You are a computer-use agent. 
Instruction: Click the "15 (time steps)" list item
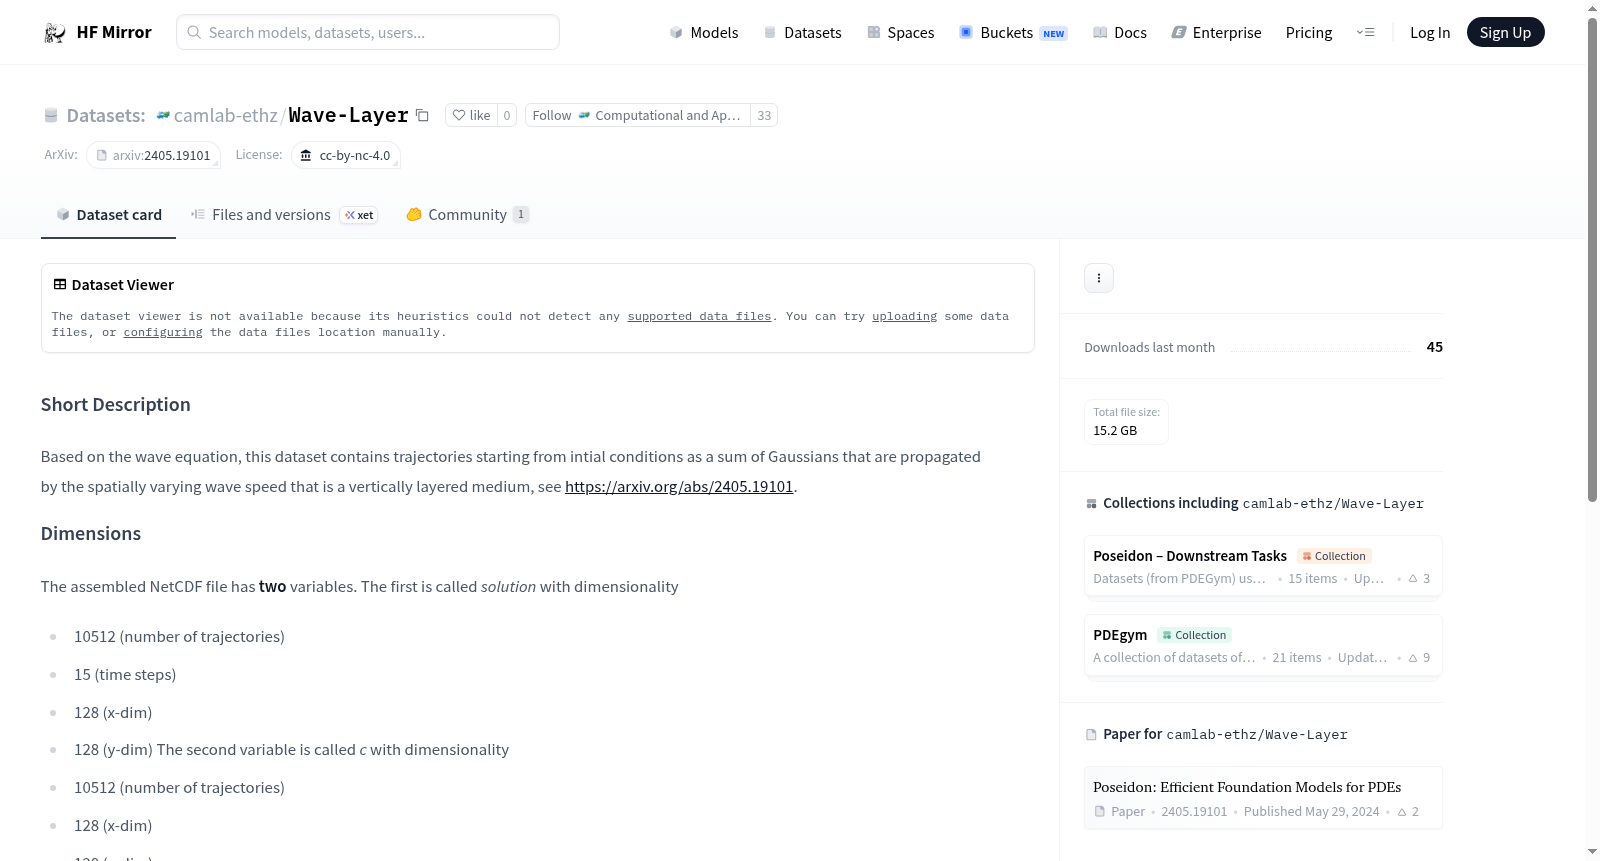point(125,675)
